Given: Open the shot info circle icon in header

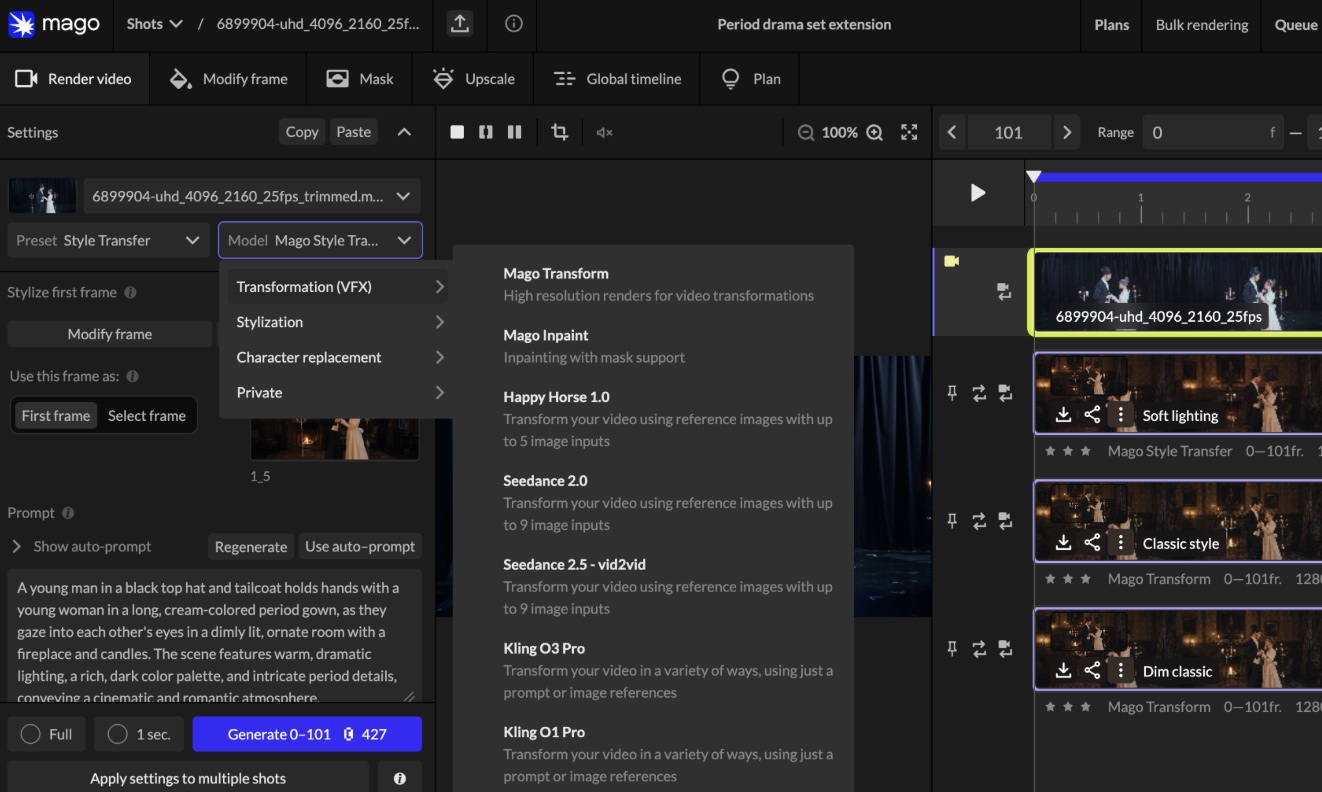Looking at the screenshot, I should click(x=514, y=24).
